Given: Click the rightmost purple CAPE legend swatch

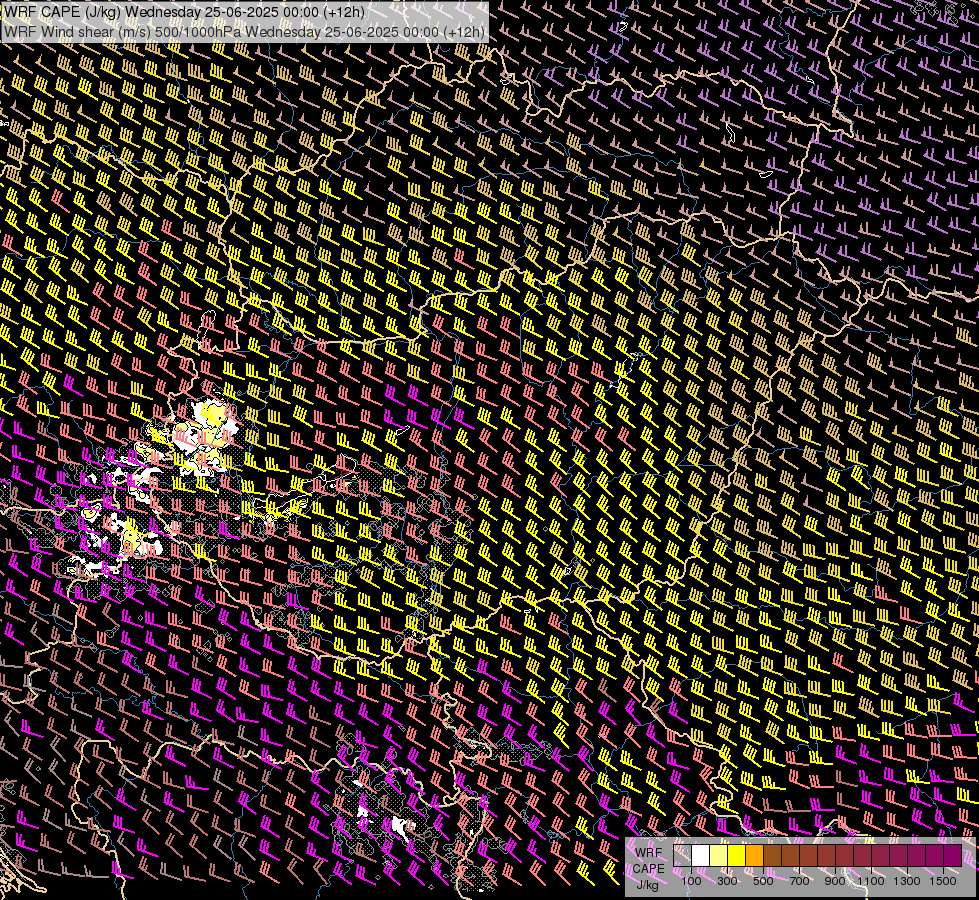Looking at the screenshot, I should click(953, 855).
